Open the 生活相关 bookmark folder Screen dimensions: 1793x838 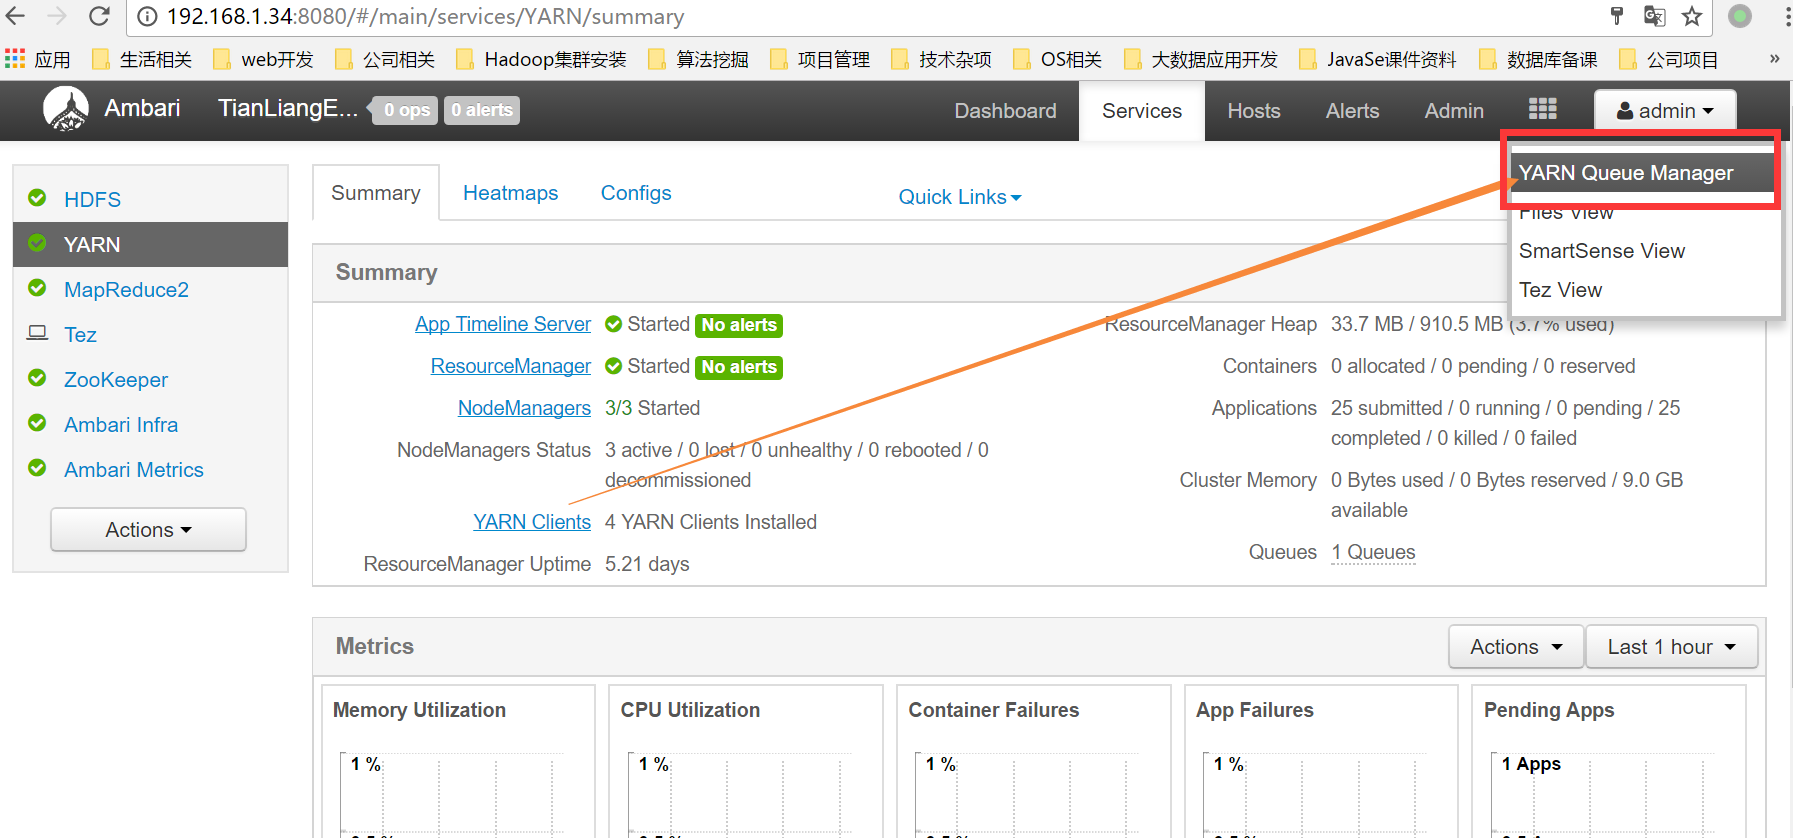(x=141, y=60)
